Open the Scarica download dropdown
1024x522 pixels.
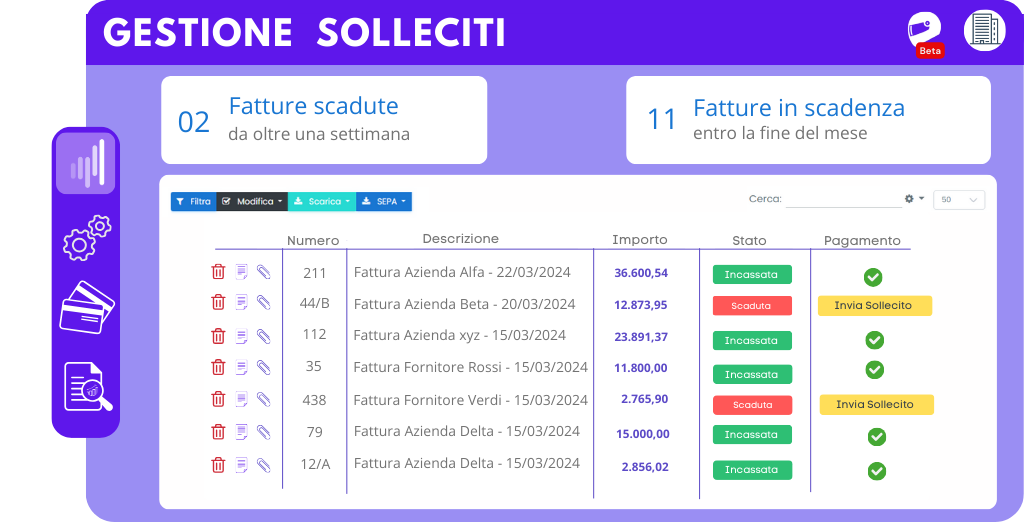322,201
